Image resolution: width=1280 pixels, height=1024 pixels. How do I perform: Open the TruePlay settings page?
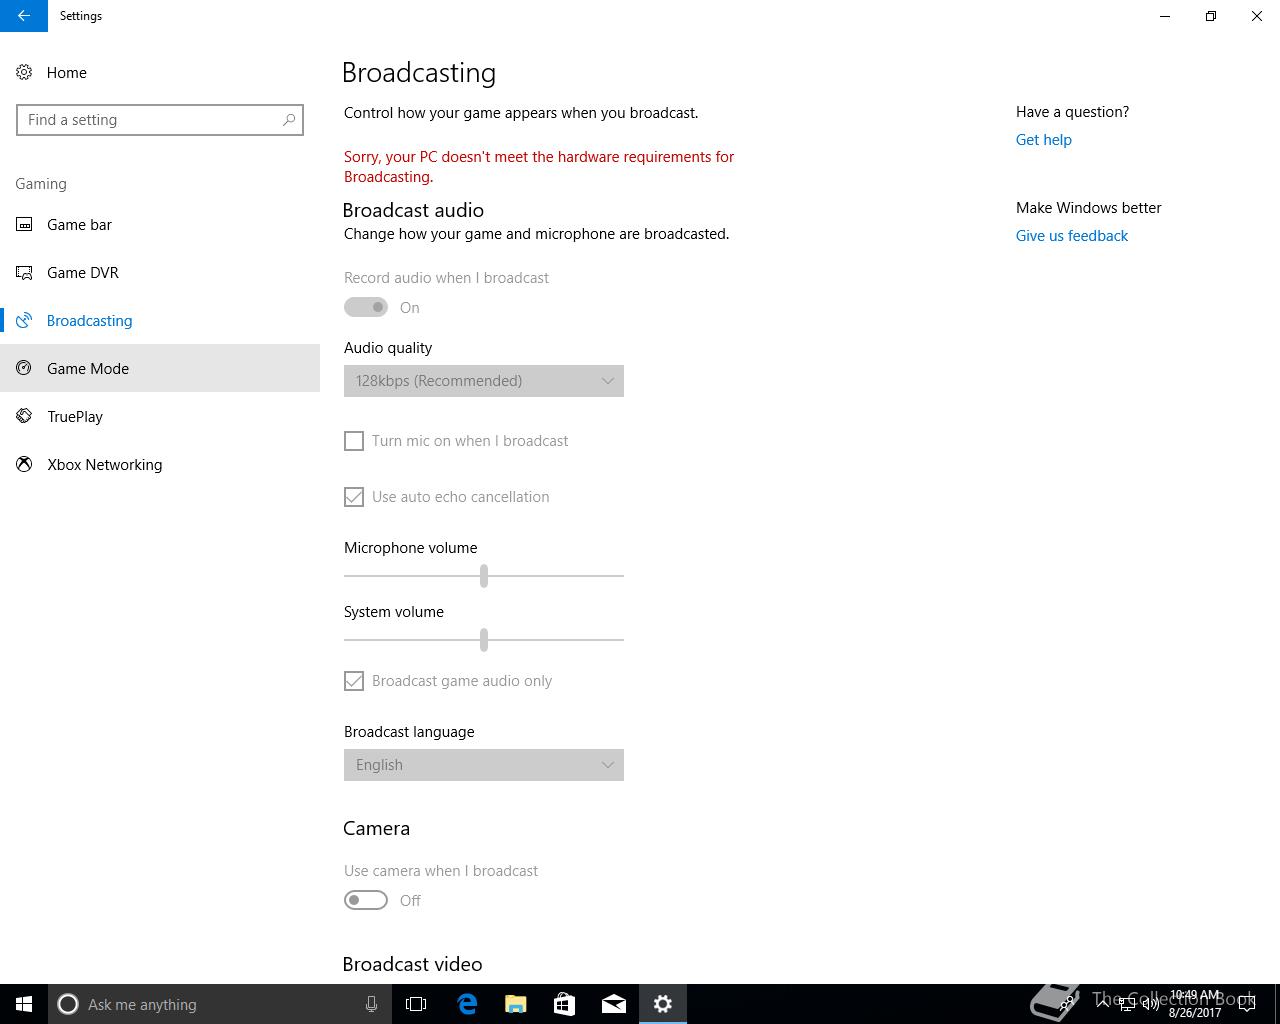pos(160,417)
